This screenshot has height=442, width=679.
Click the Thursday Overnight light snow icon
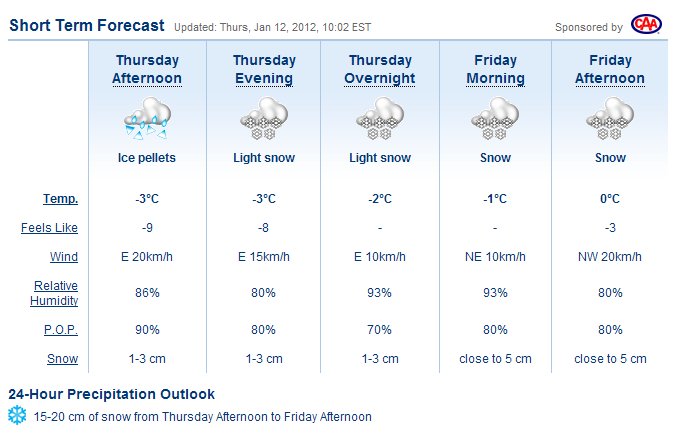click(x=379, y=119)
